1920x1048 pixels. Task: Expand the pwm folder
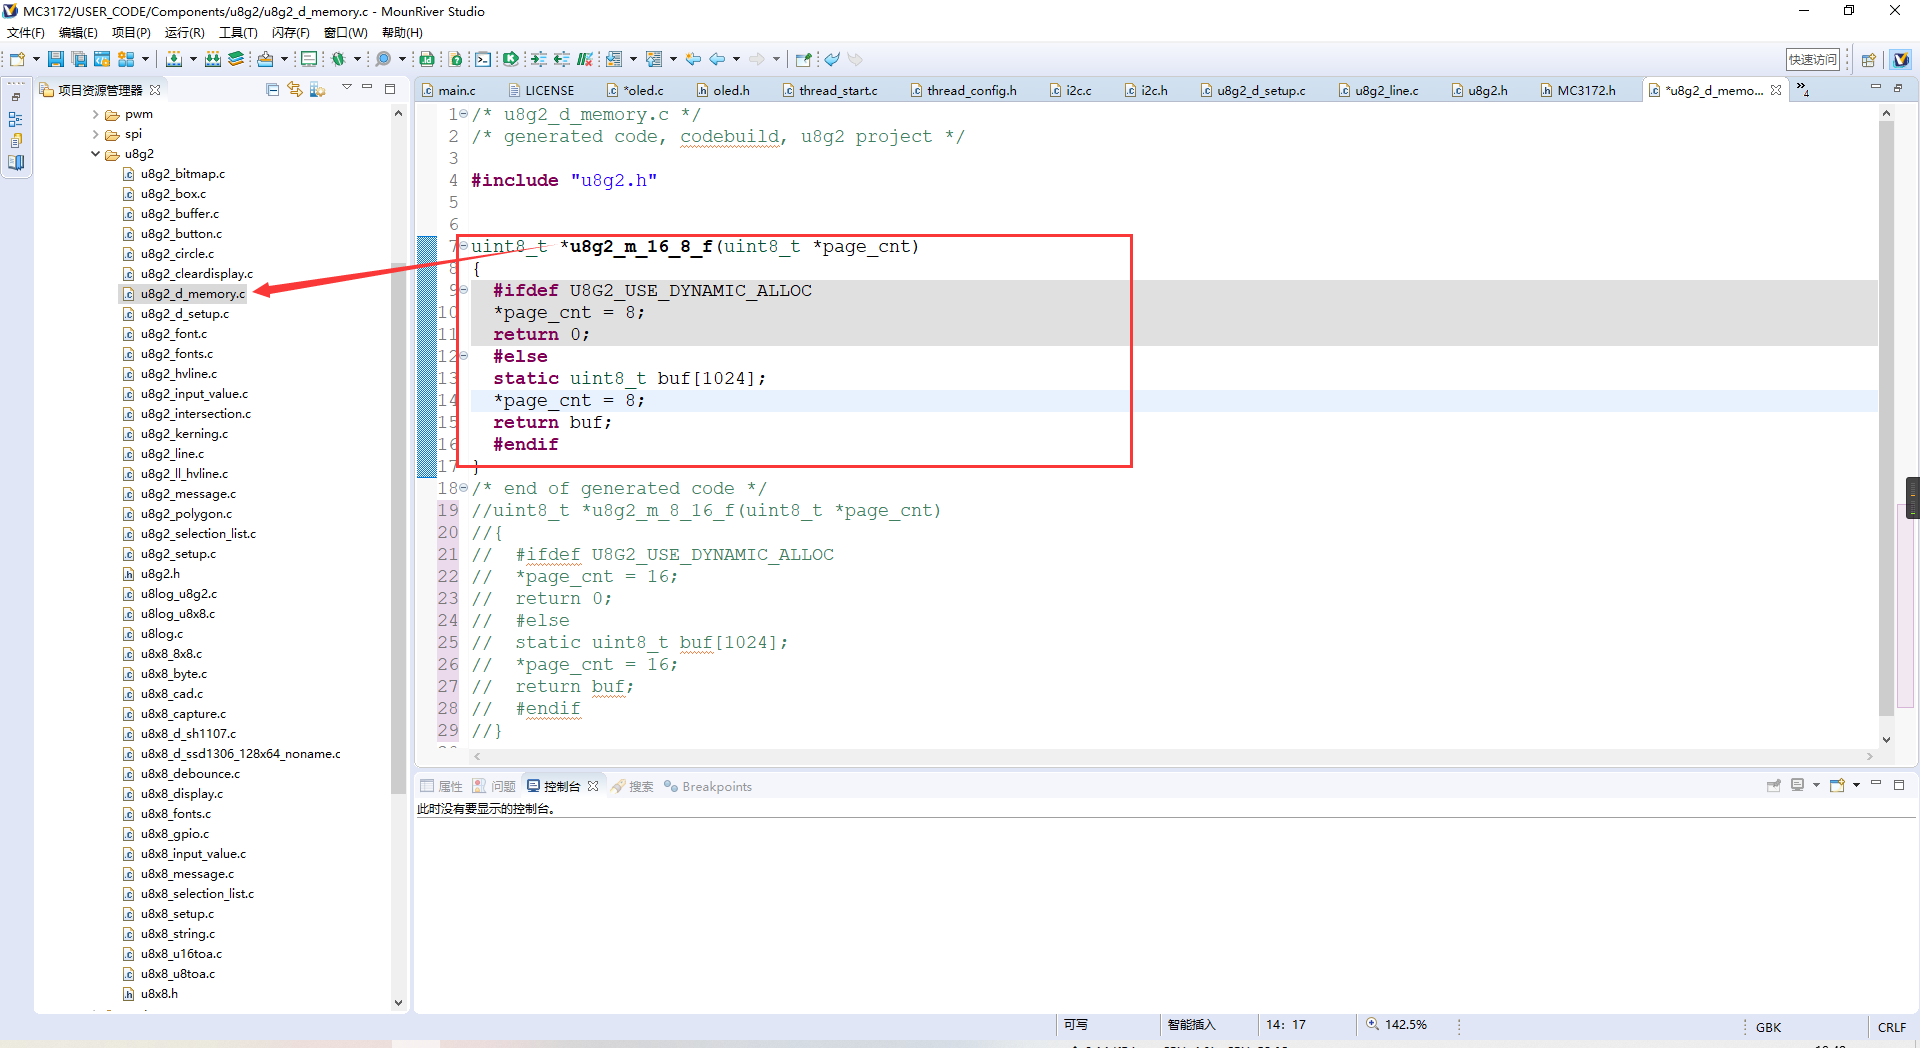point(96,114)
